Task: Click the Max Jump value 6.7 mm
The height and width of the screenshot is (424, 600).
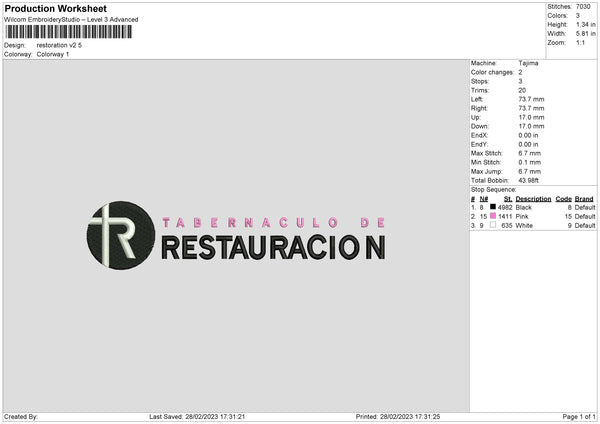Action: (x=530, y=171)
